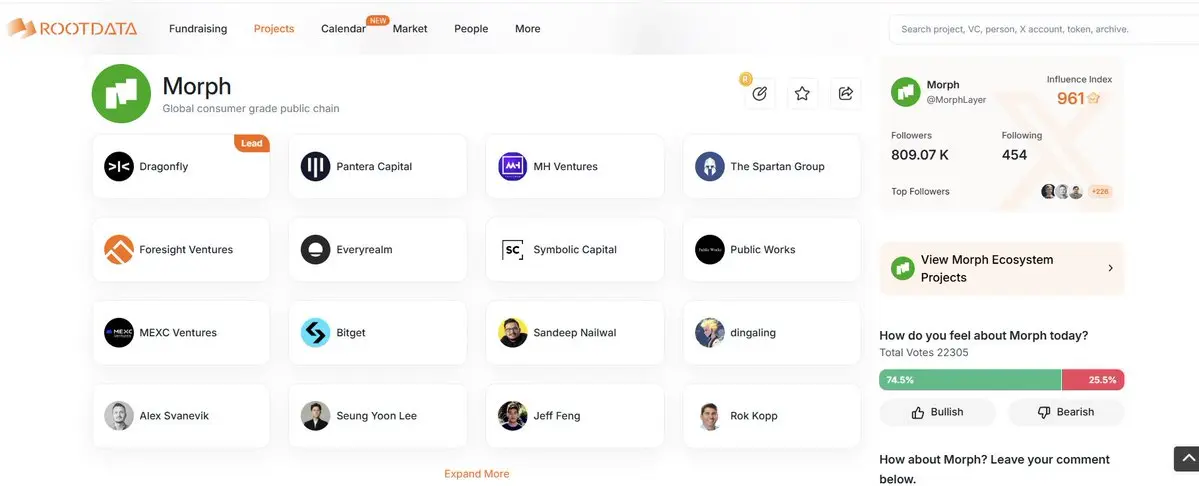Click the 809.07 K followers value
Image resolution: width=1199 pixels, height=486 pixels.
pyautogui.click(x=920, y=155)
